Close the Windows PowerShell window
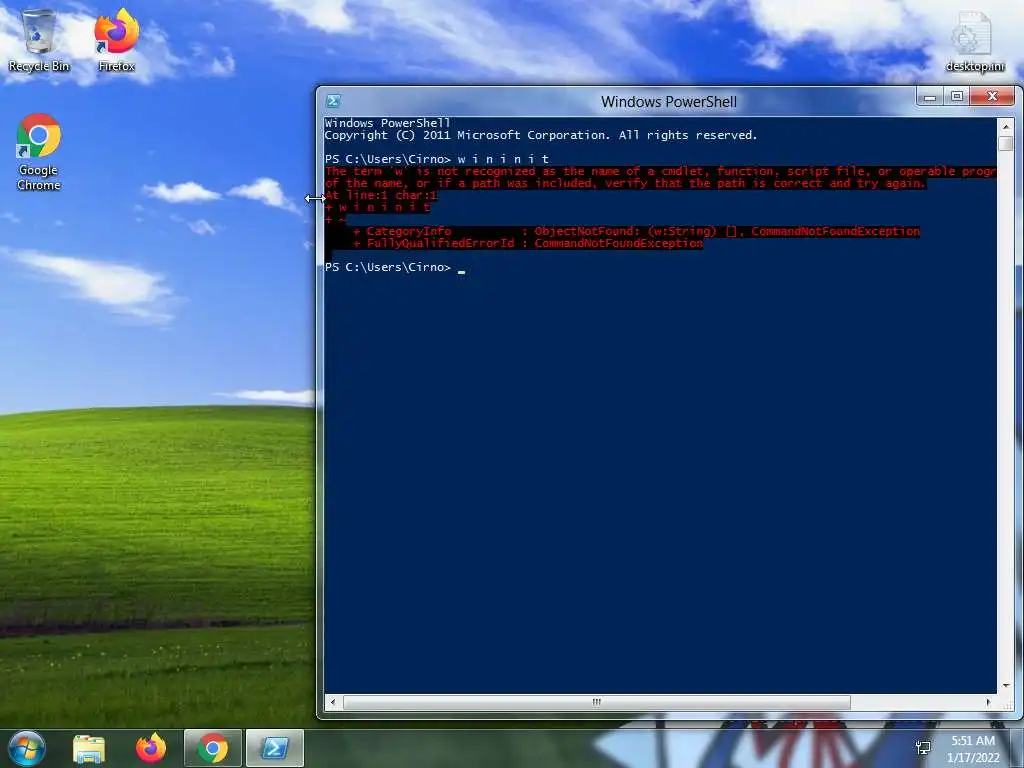This screenshot has width=1024, height=768. (993, 97)
